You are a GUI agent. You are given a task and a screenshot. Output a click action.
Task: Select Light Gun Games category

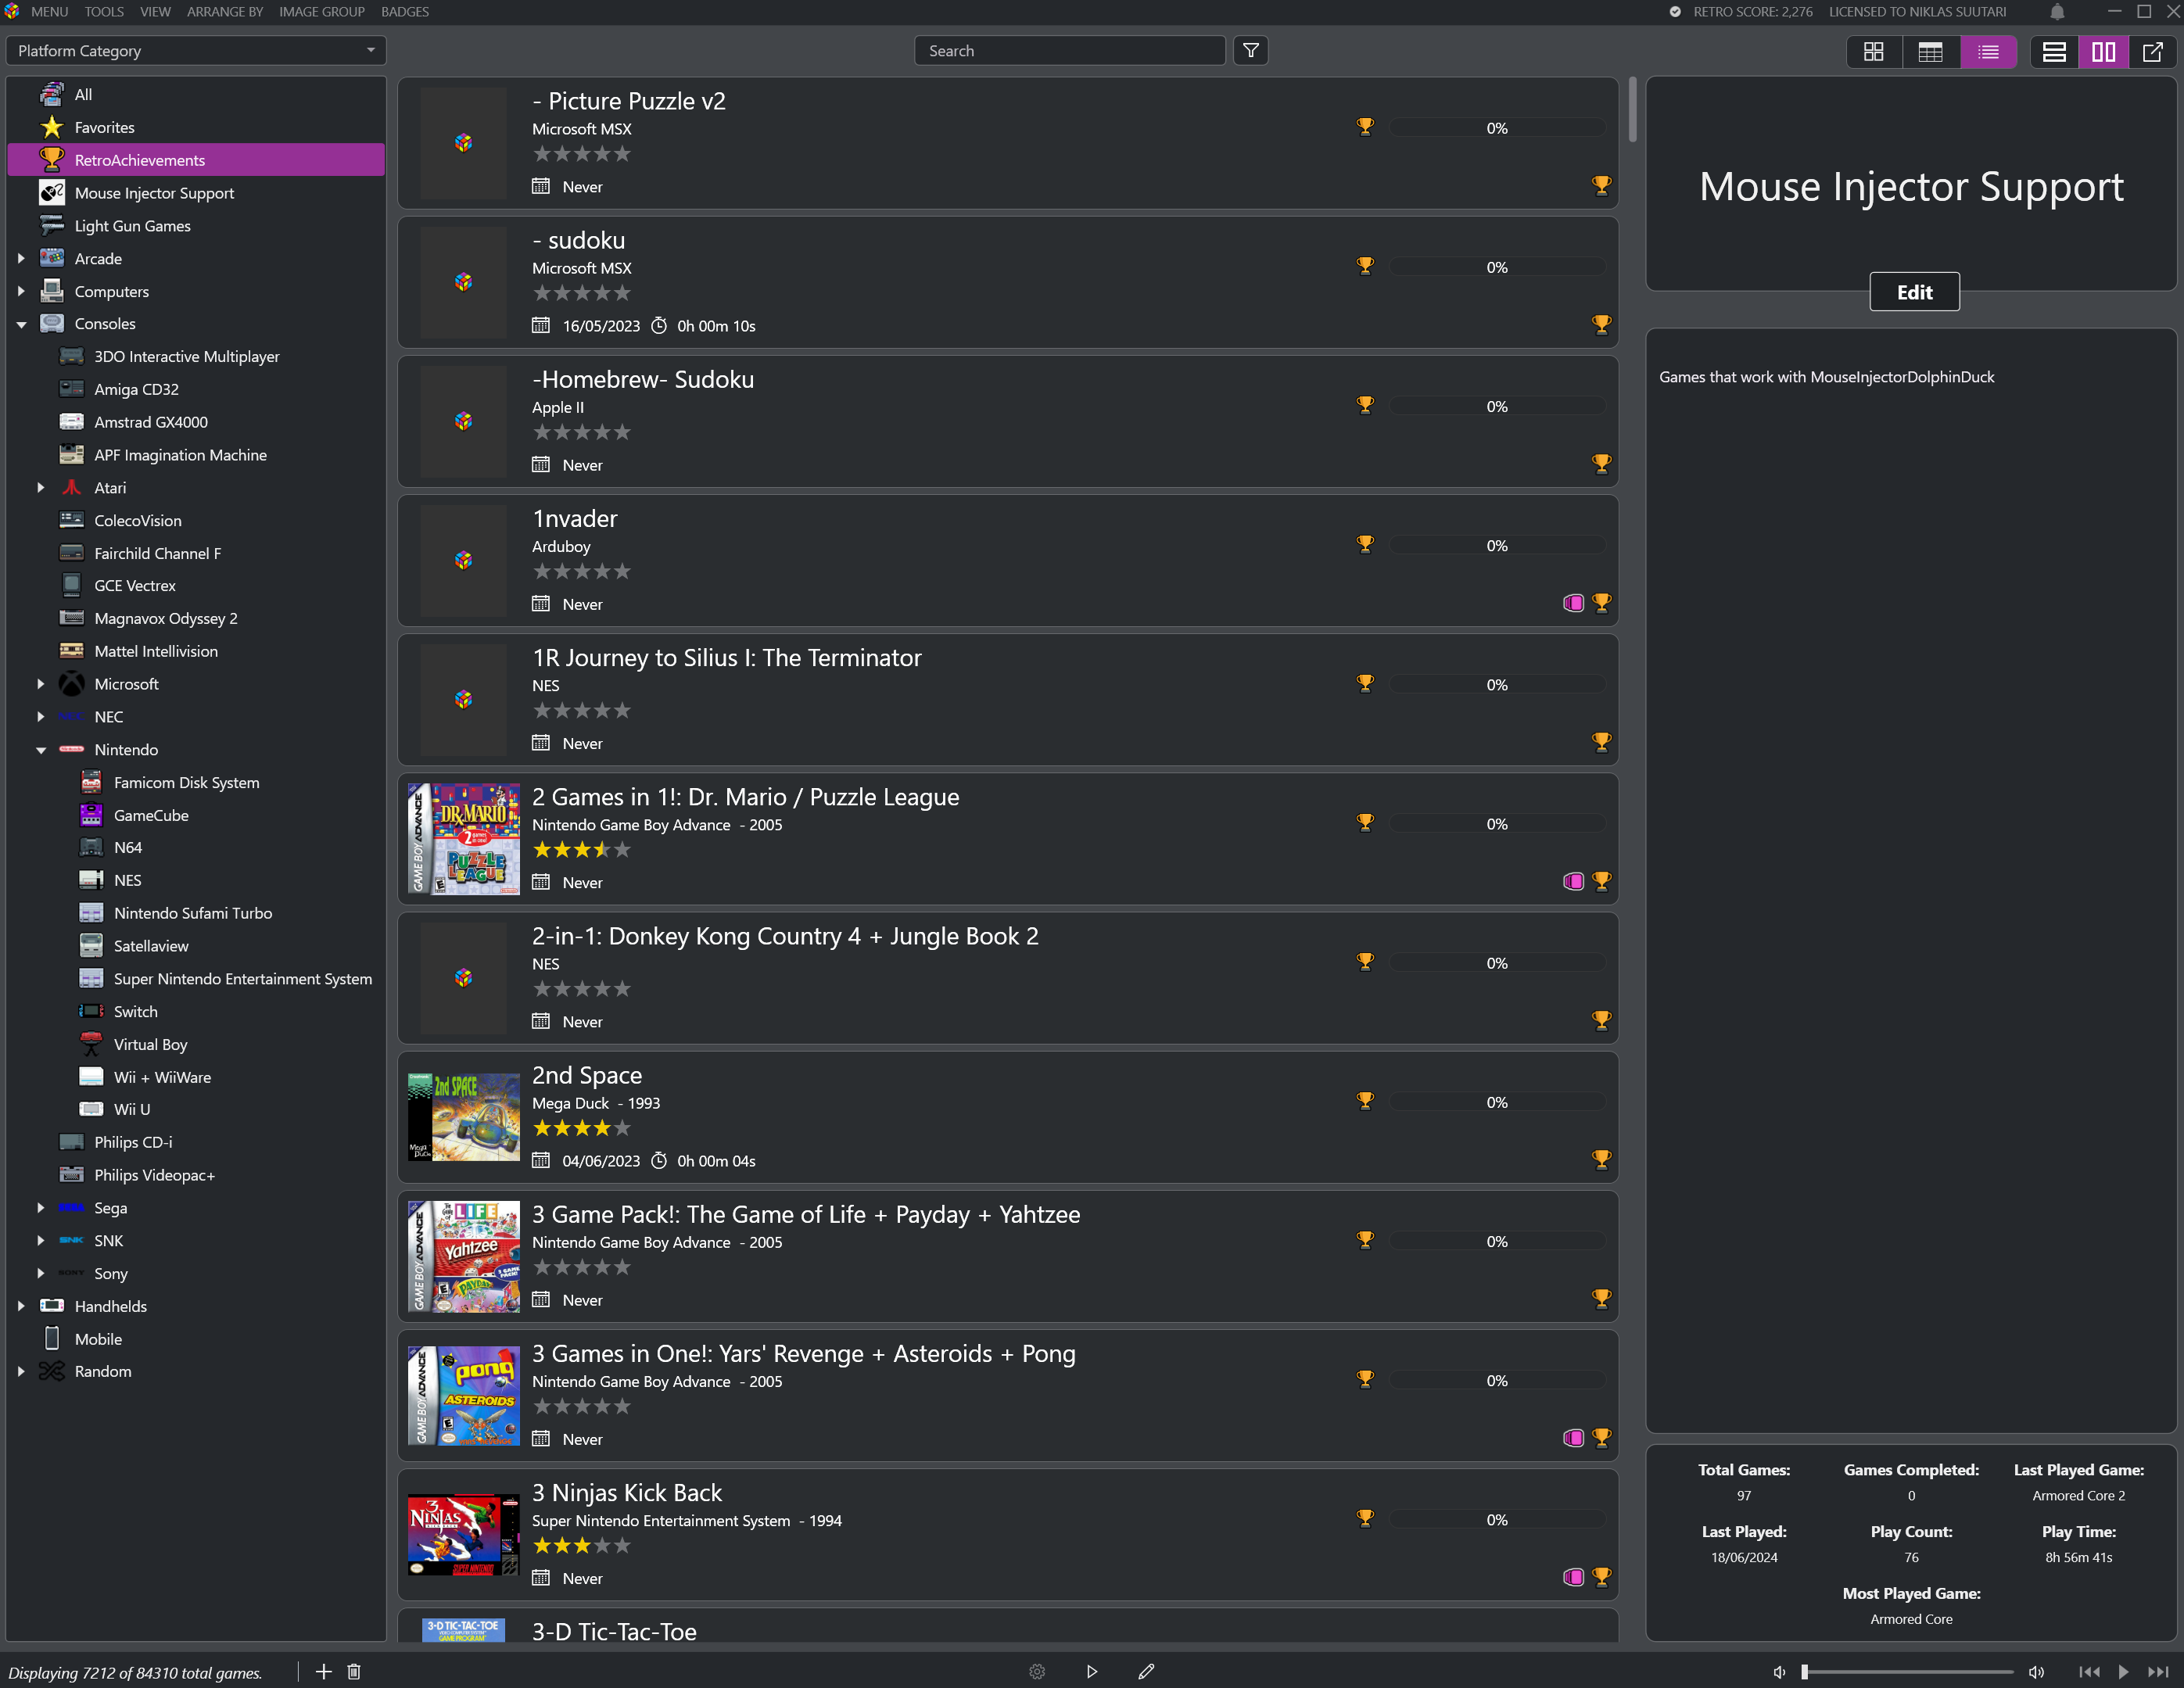pyautogui.click(x=196, y=226)
